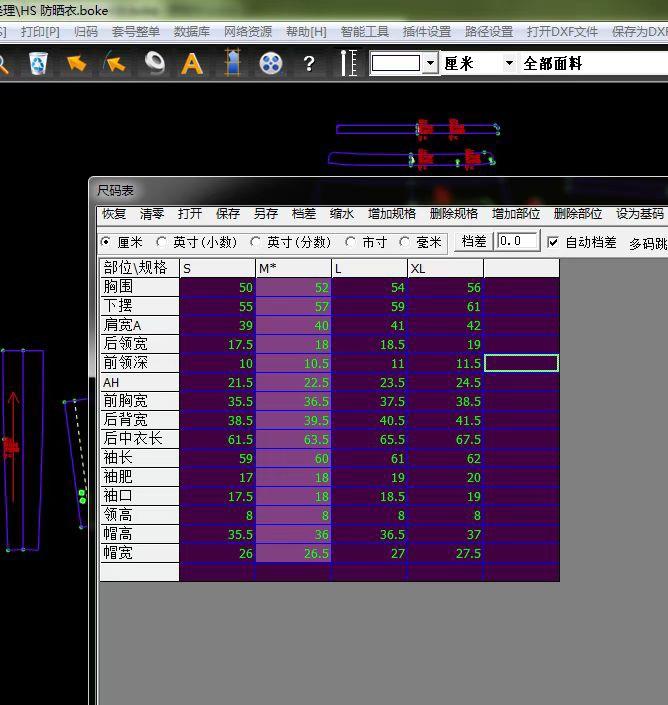Screen dimensions: 668x705
Task: Select the 下摆 row label
Action: click(139, 306)
